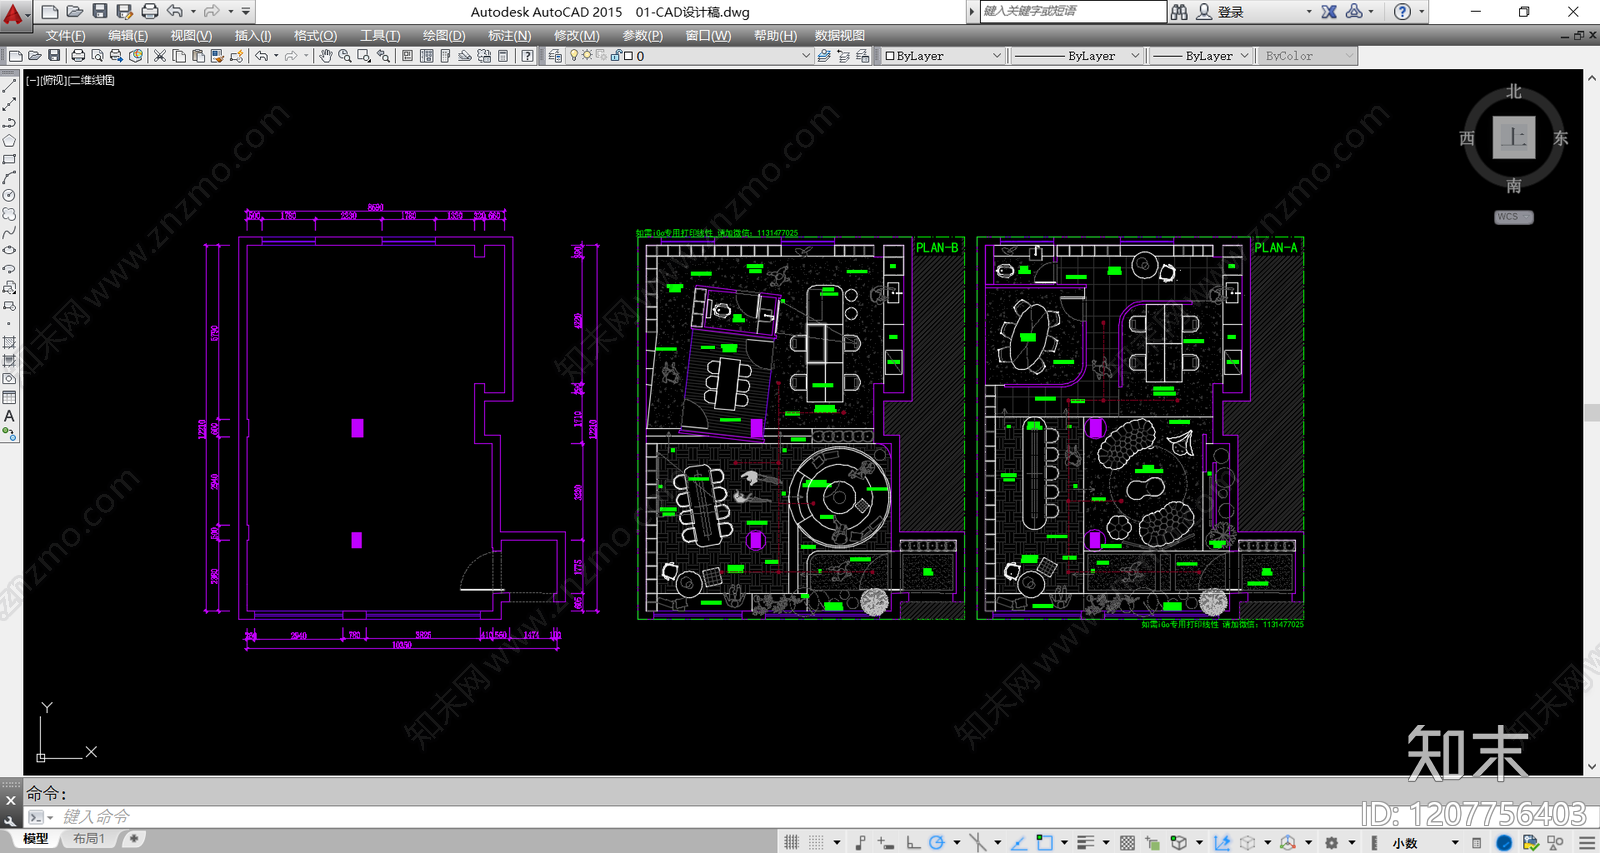Select the Spline draw tool
The width and height of the screenshot is (1600, 853).
point(9,232)
